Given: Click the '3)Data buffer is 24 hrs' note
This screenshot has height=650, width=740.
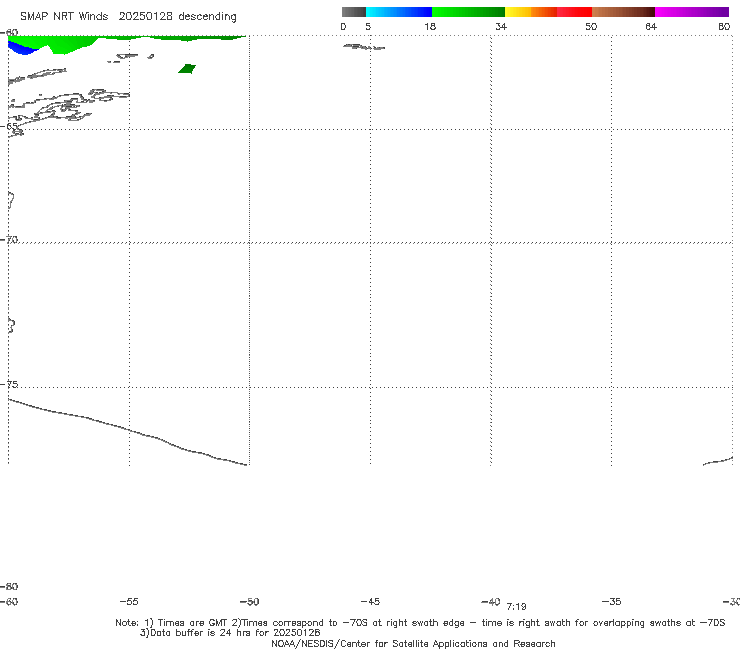Looking at the screenshot, I should pos(230,633).
